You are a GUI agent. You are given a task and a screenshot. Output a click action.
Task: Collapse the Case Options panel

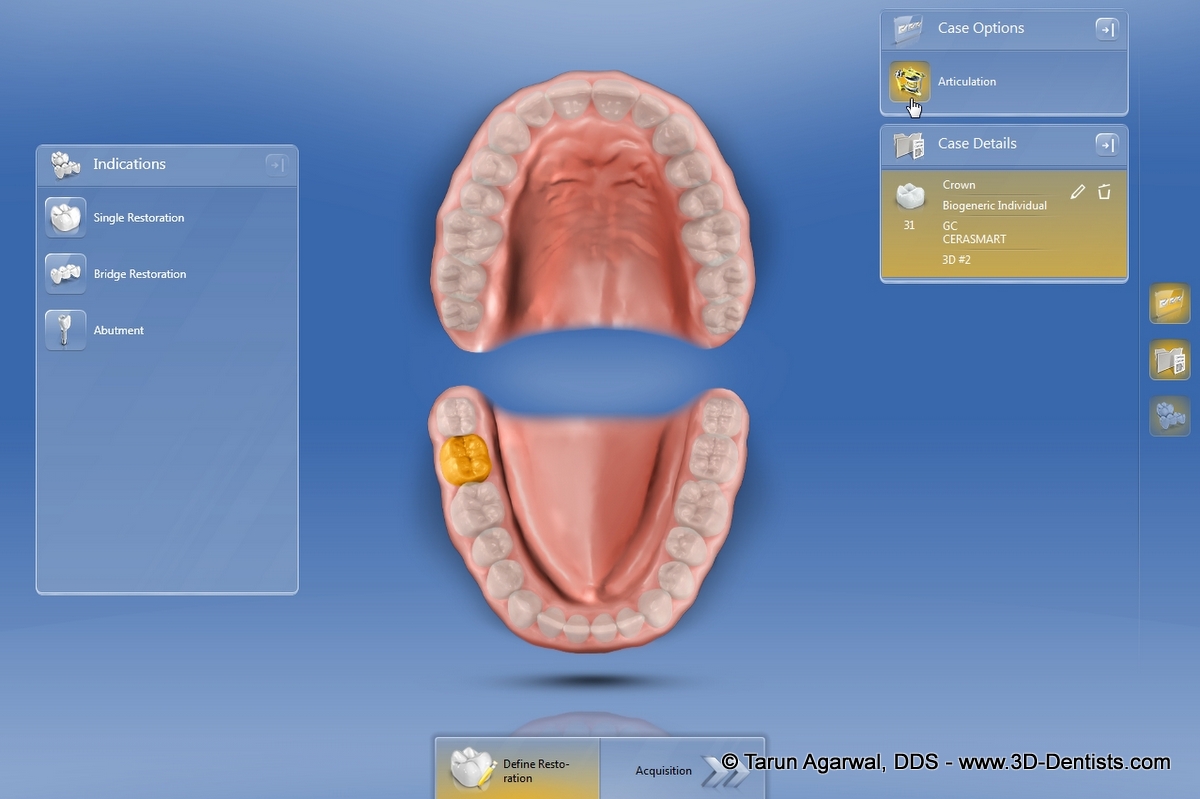point(1106,30)
